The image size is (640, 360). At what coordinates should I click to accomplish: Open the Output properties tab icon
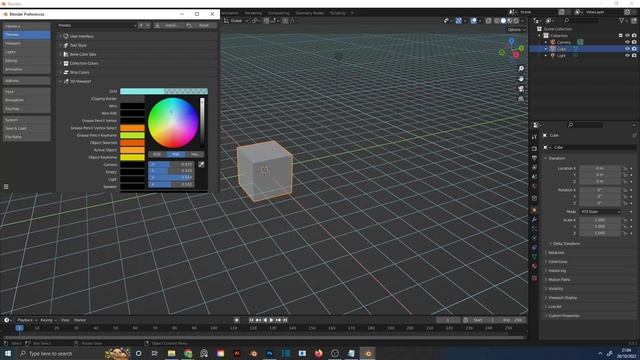click(534, 158)
